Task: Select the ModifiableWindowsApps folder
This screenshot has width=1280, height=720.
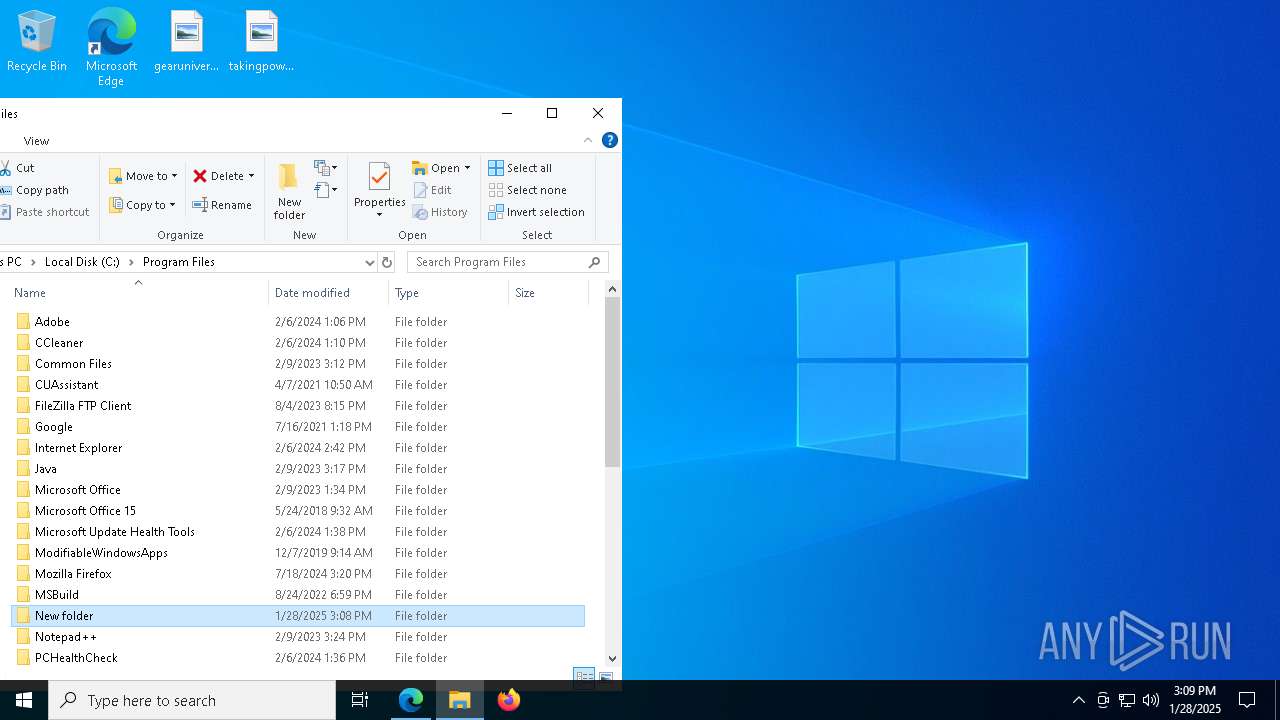Action: coord(298,553)
